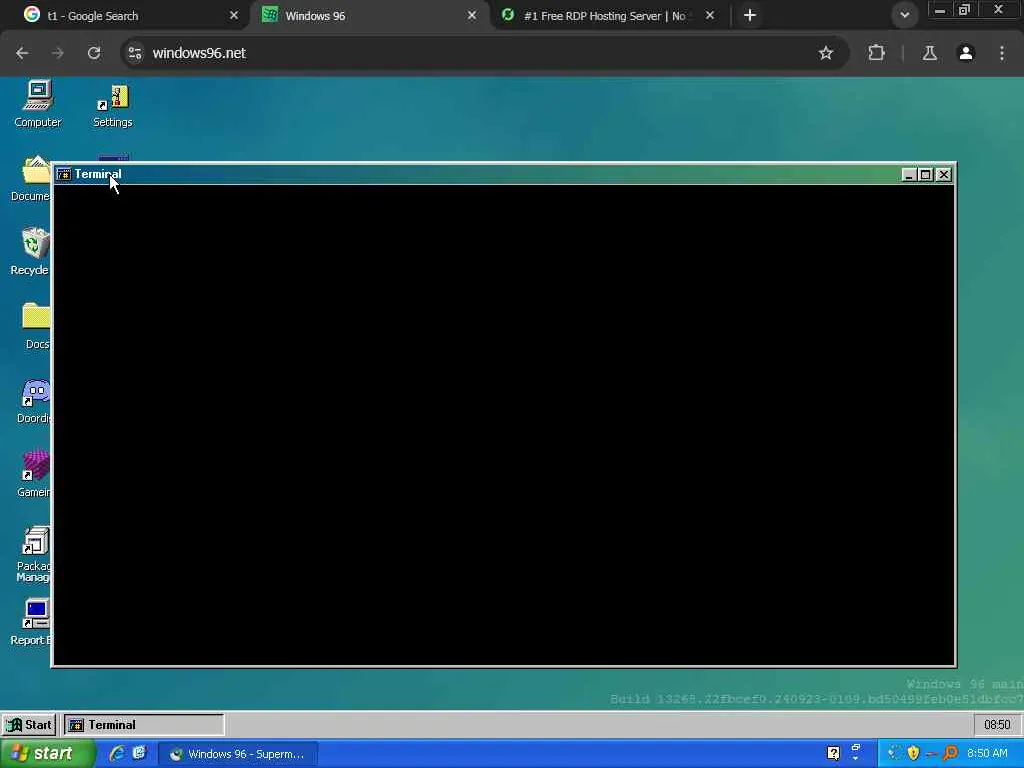Bookmark this page with the star
Image resolution: width=1024 pixels, height=768 pixels.
coord(825,53)
